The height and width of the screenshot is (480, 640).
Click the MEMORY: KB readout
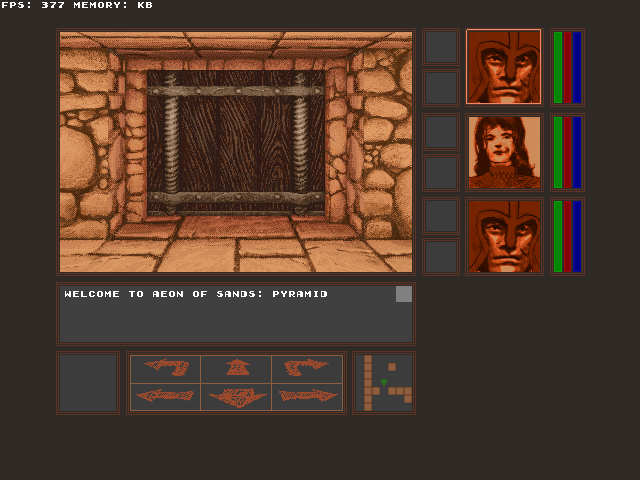pos(113,5)
